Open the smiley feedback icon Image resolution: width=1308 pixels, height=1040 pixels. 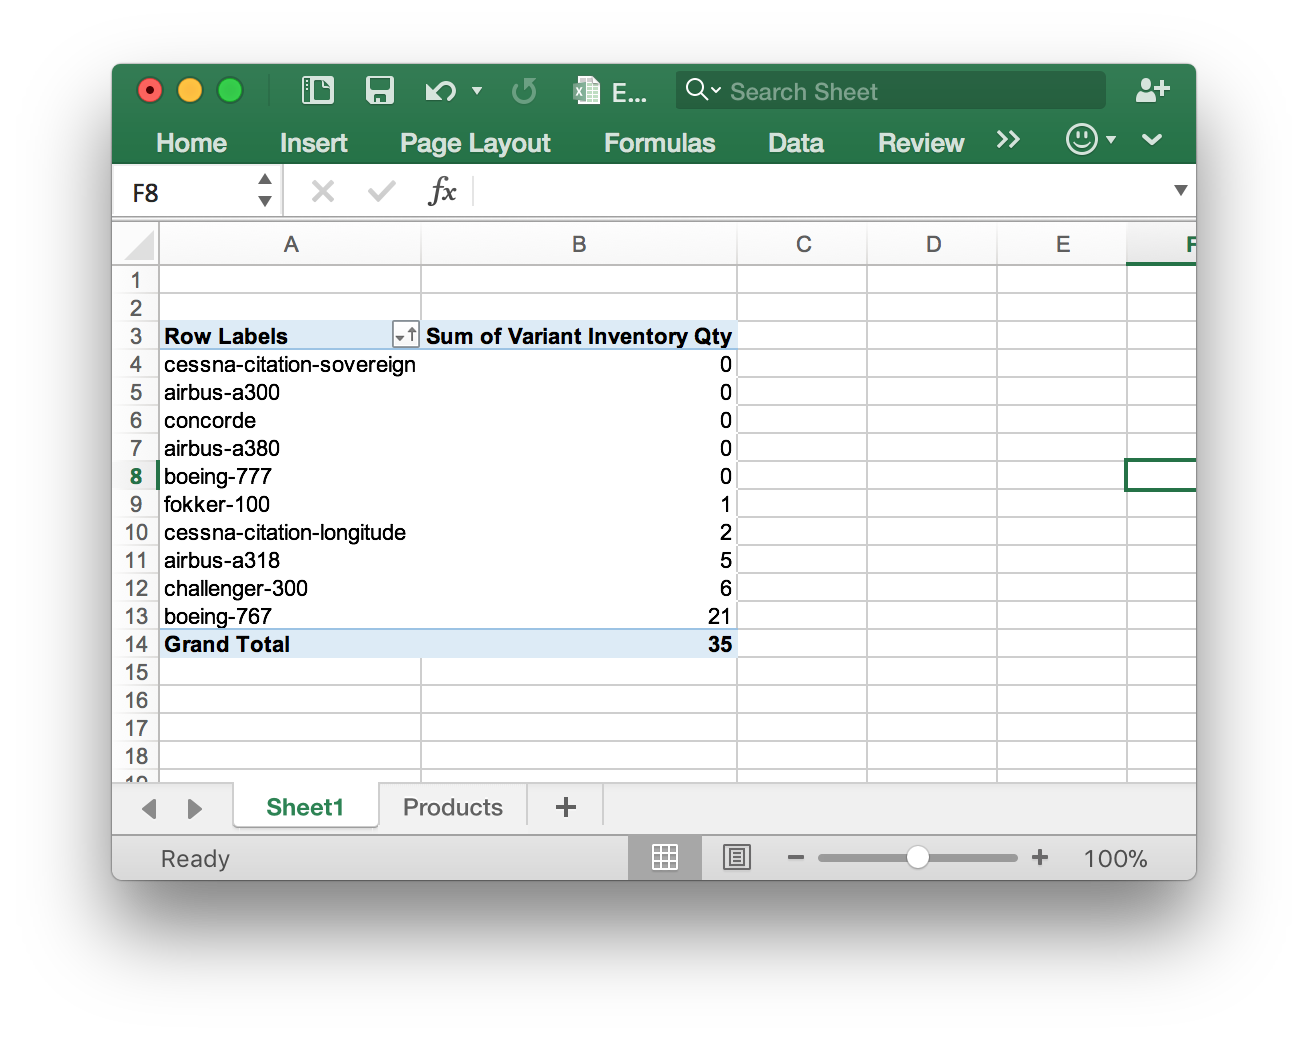point(1082,140)
